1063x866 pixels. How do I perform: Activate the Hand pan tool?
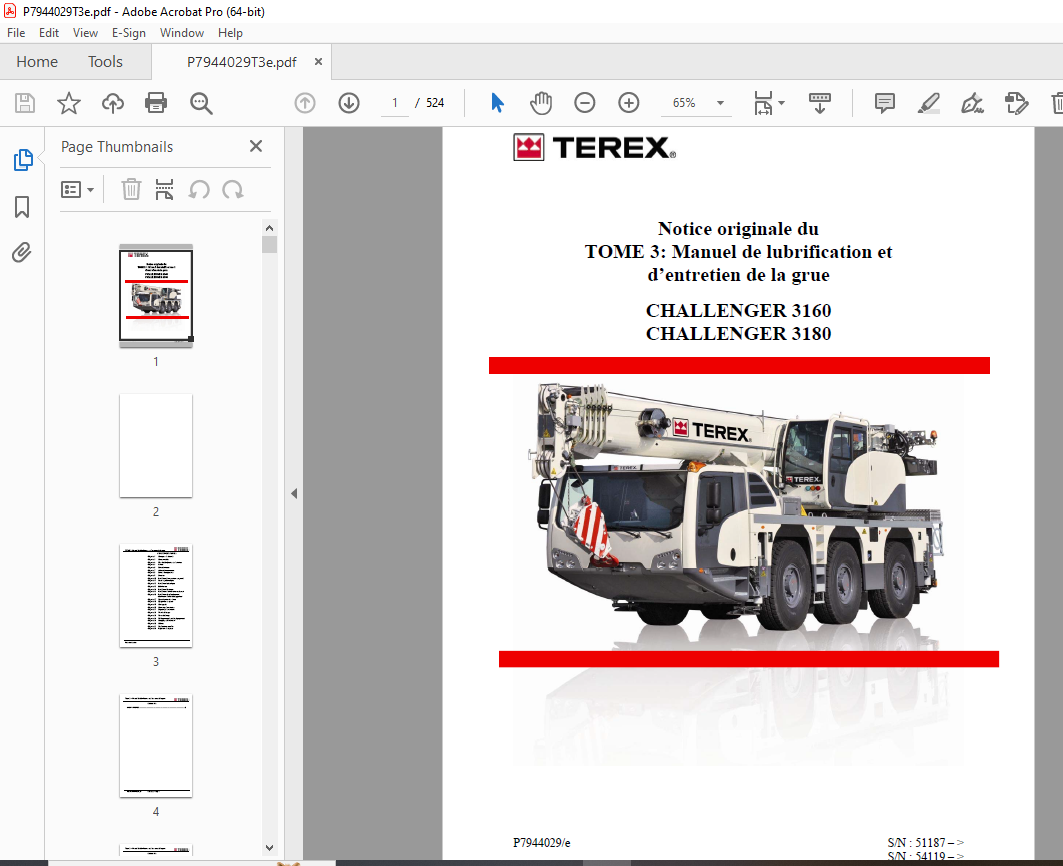541,103
